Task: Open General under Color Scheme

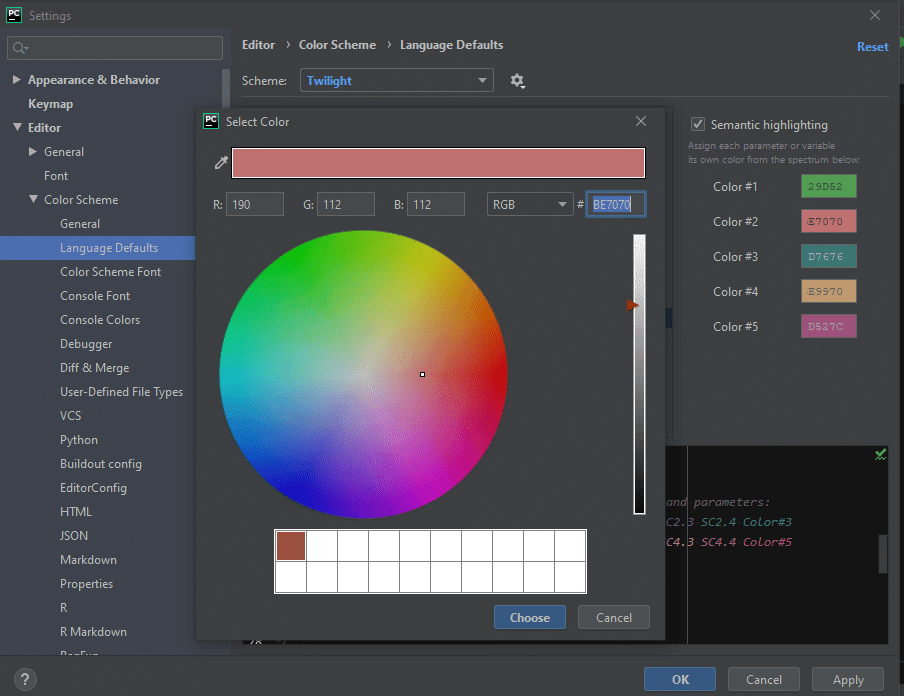Action: click(x=80, y=224)
